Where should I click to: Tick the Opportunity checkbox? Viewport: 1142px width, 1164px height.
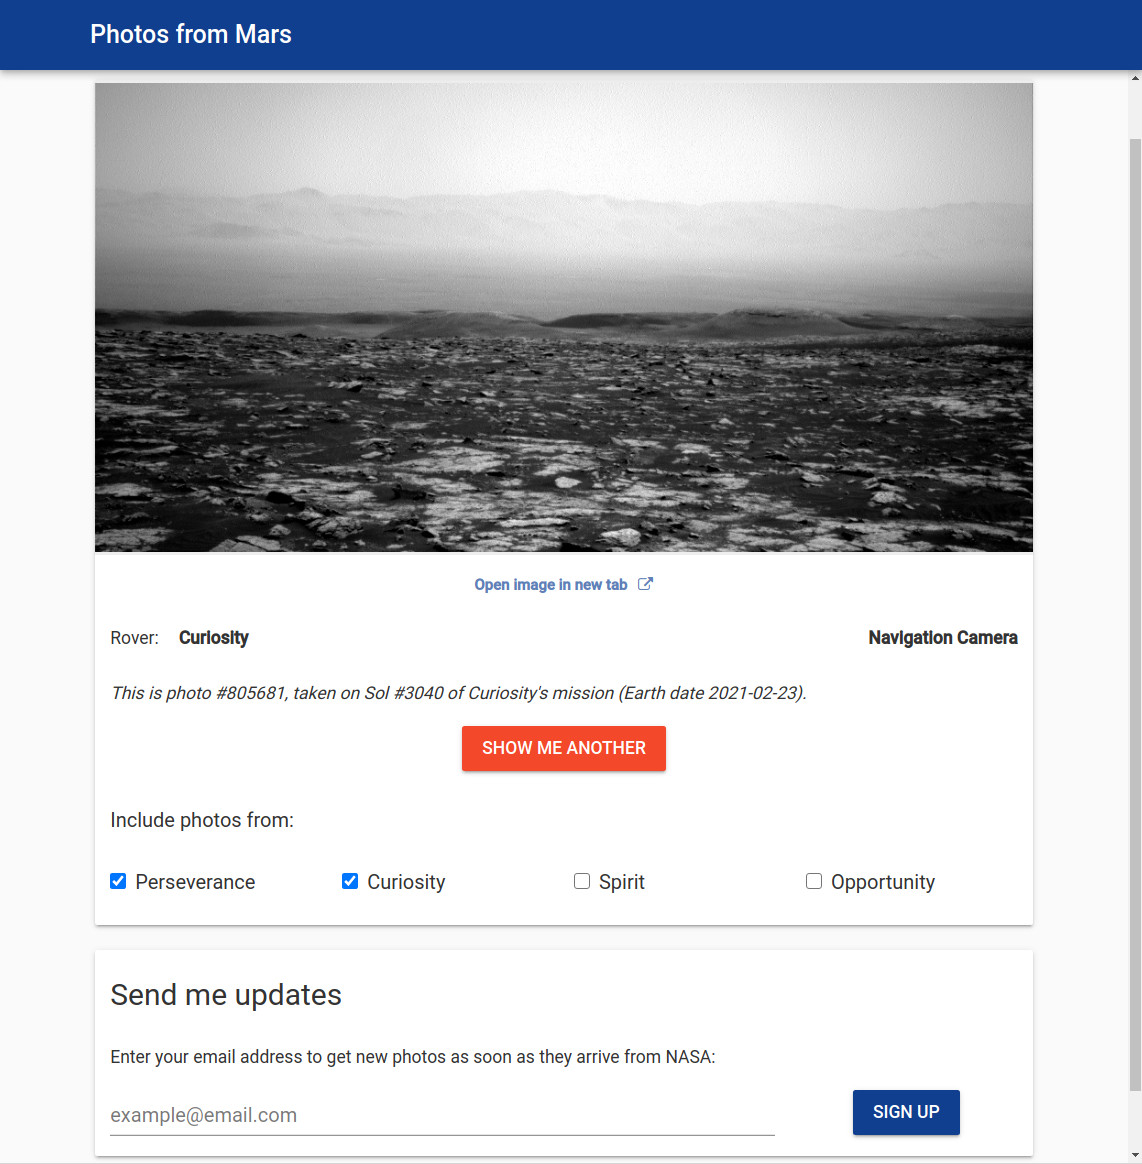click(814, 881)
